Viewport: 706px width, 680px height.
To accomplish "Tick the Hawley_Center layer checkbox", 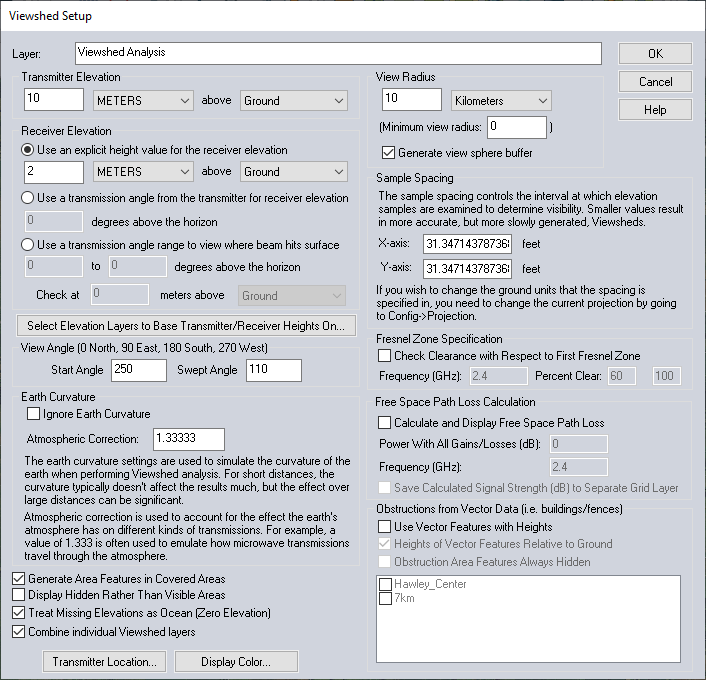I will (x=385, y=584).
